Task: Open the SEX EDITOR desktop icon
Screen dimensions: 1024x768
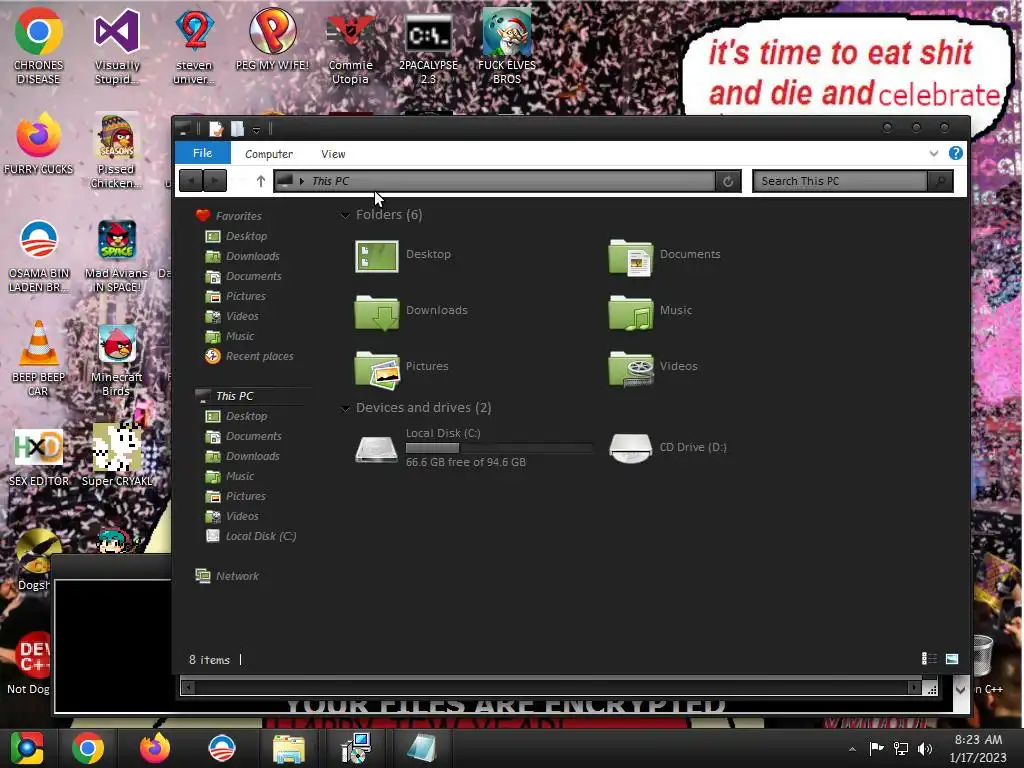Action: (x=39, y=457)
